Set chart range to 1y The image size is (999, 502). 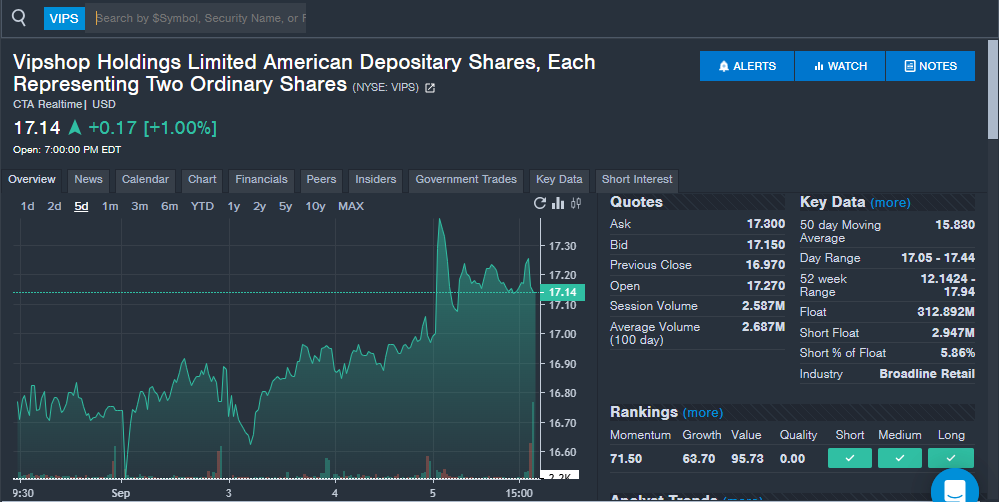coord(234,206)
